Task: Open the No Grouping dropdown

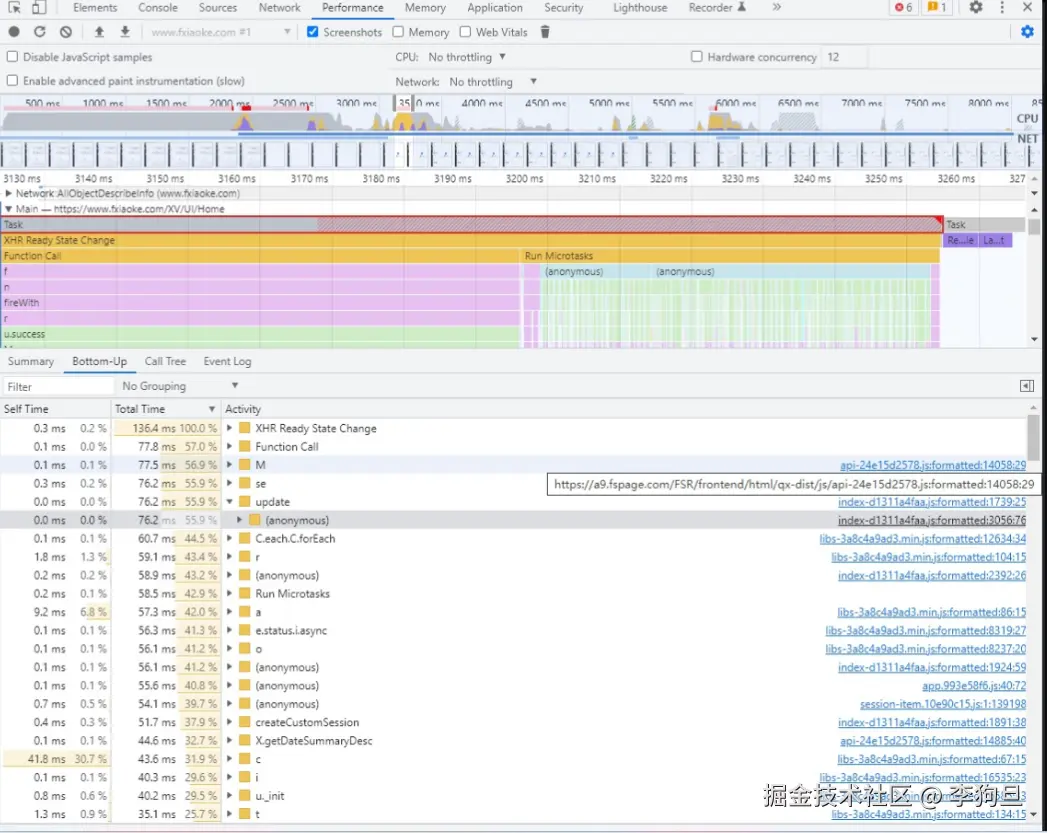Action: click(x=180, y=386)
